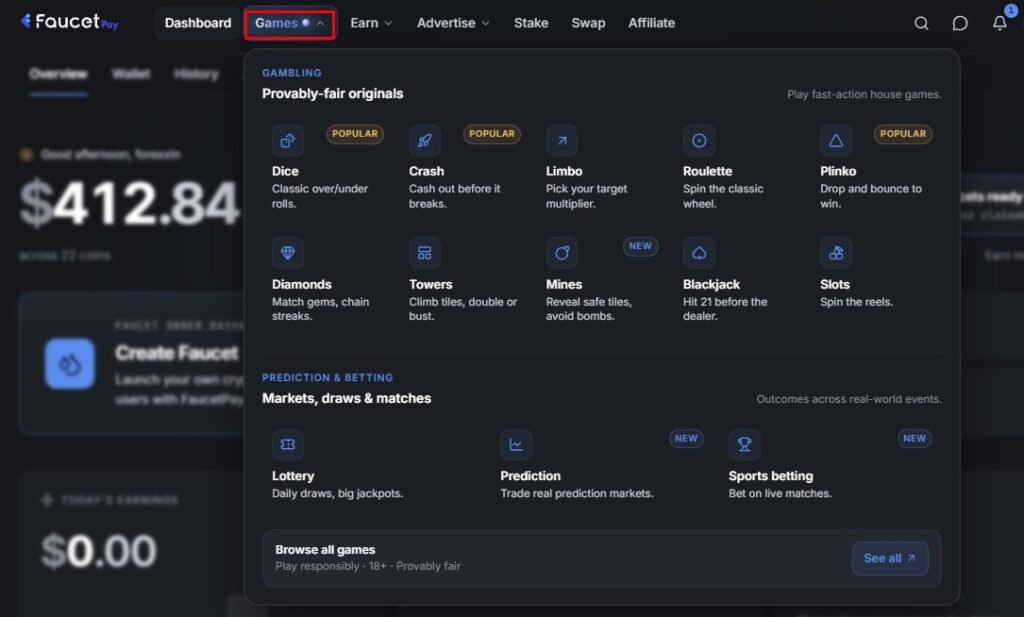The image size is (1024, 617).
Task: Click POPULAR badge on Dice
Action: coord(355,134)
